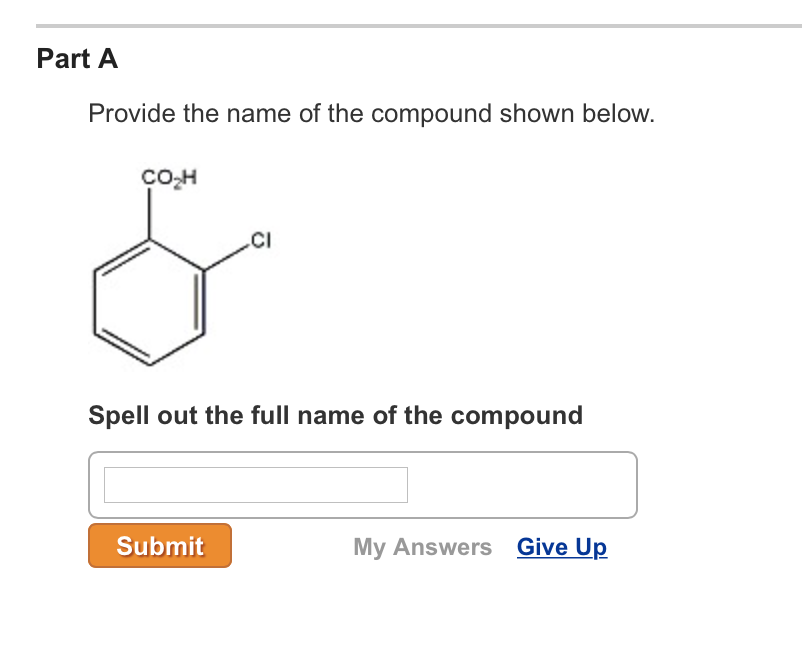Image resolution: width=802 pixels, height=646 pixels.
Task: Select the Part A heading
Action: click(x=77, y=59)
